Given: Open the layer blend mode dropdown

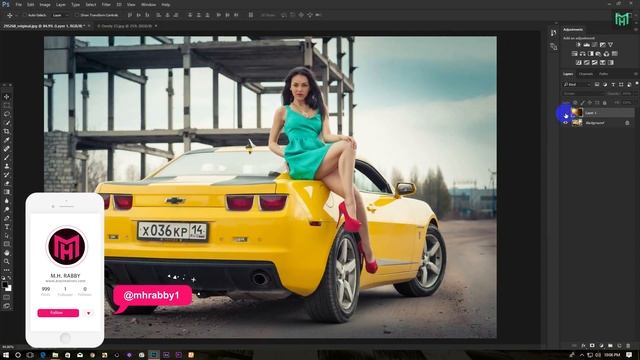Looking at the screenshot, I should tap(584, 93).
